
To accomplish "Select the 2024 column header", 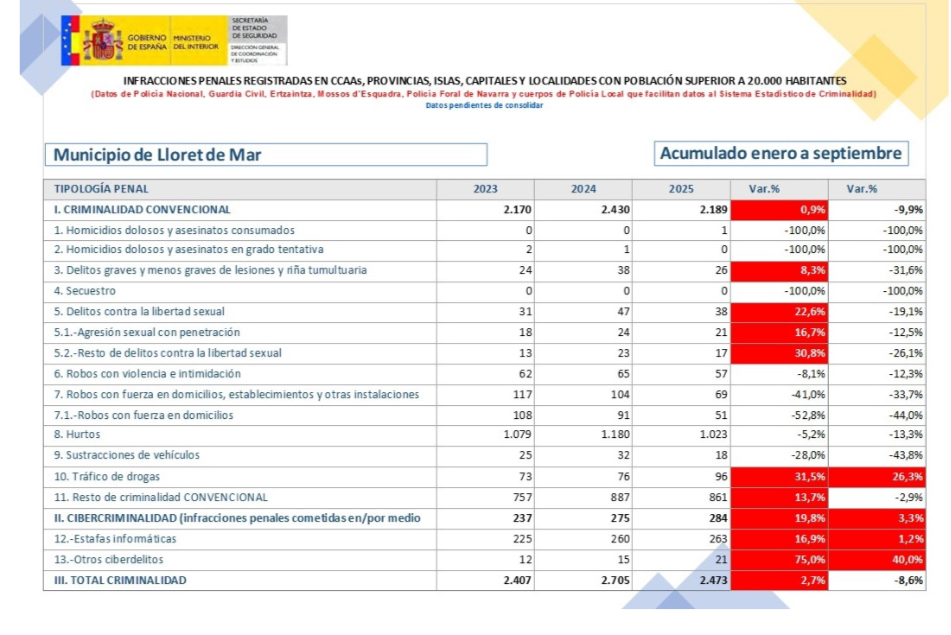I will (x=583, y=189).
